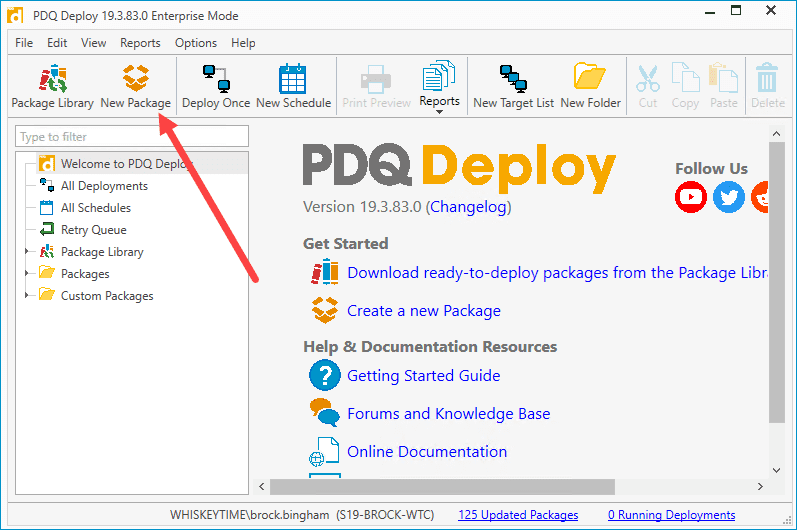The height and width of the screenshot is (530, 797).
Task: Select the Custom Packages folder
Action: (107, 296)
